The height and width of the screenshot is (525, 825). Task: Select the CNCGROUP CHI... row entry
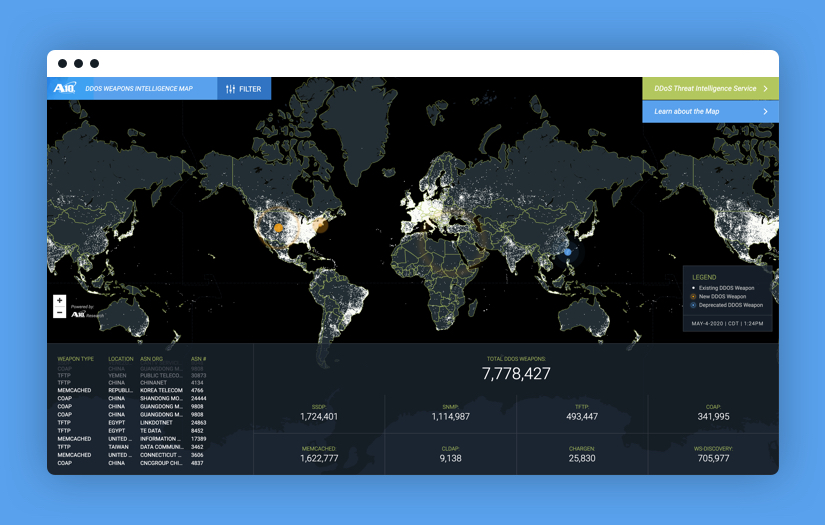pyautogui.click(x=161, y=463)
